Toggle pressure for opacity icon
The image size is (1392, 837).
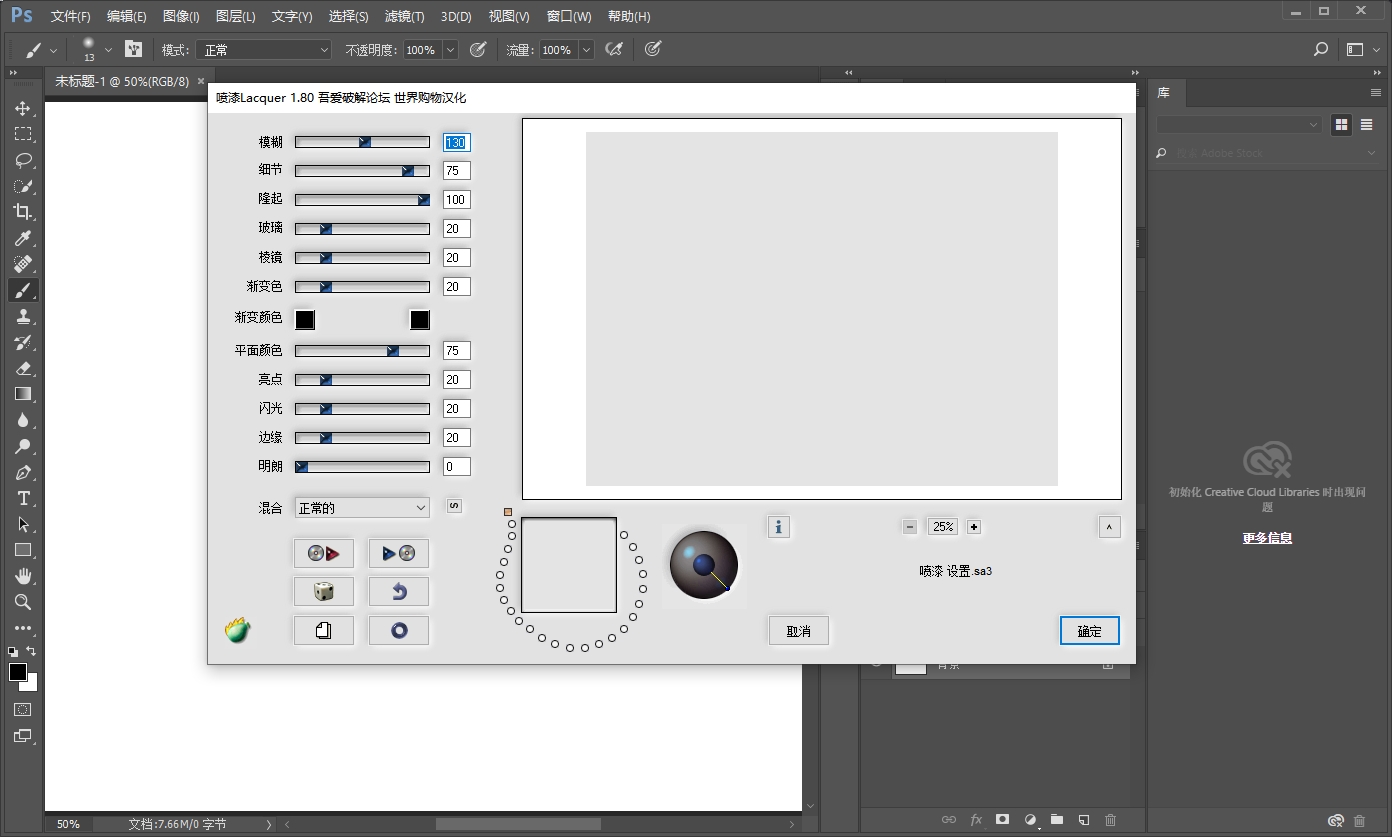point(478,49)
